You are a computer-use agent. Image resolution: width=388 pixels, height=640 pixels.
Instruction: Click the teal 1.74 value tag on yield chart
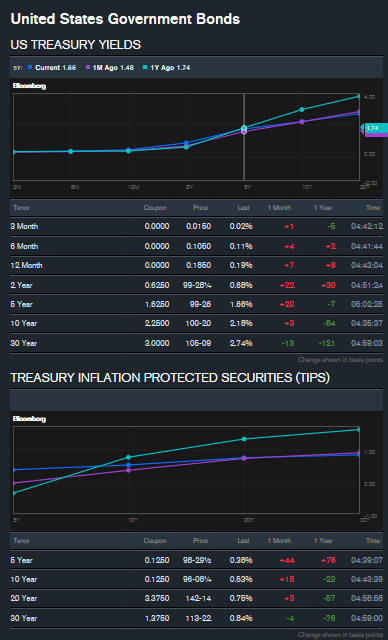pos(374,128)
